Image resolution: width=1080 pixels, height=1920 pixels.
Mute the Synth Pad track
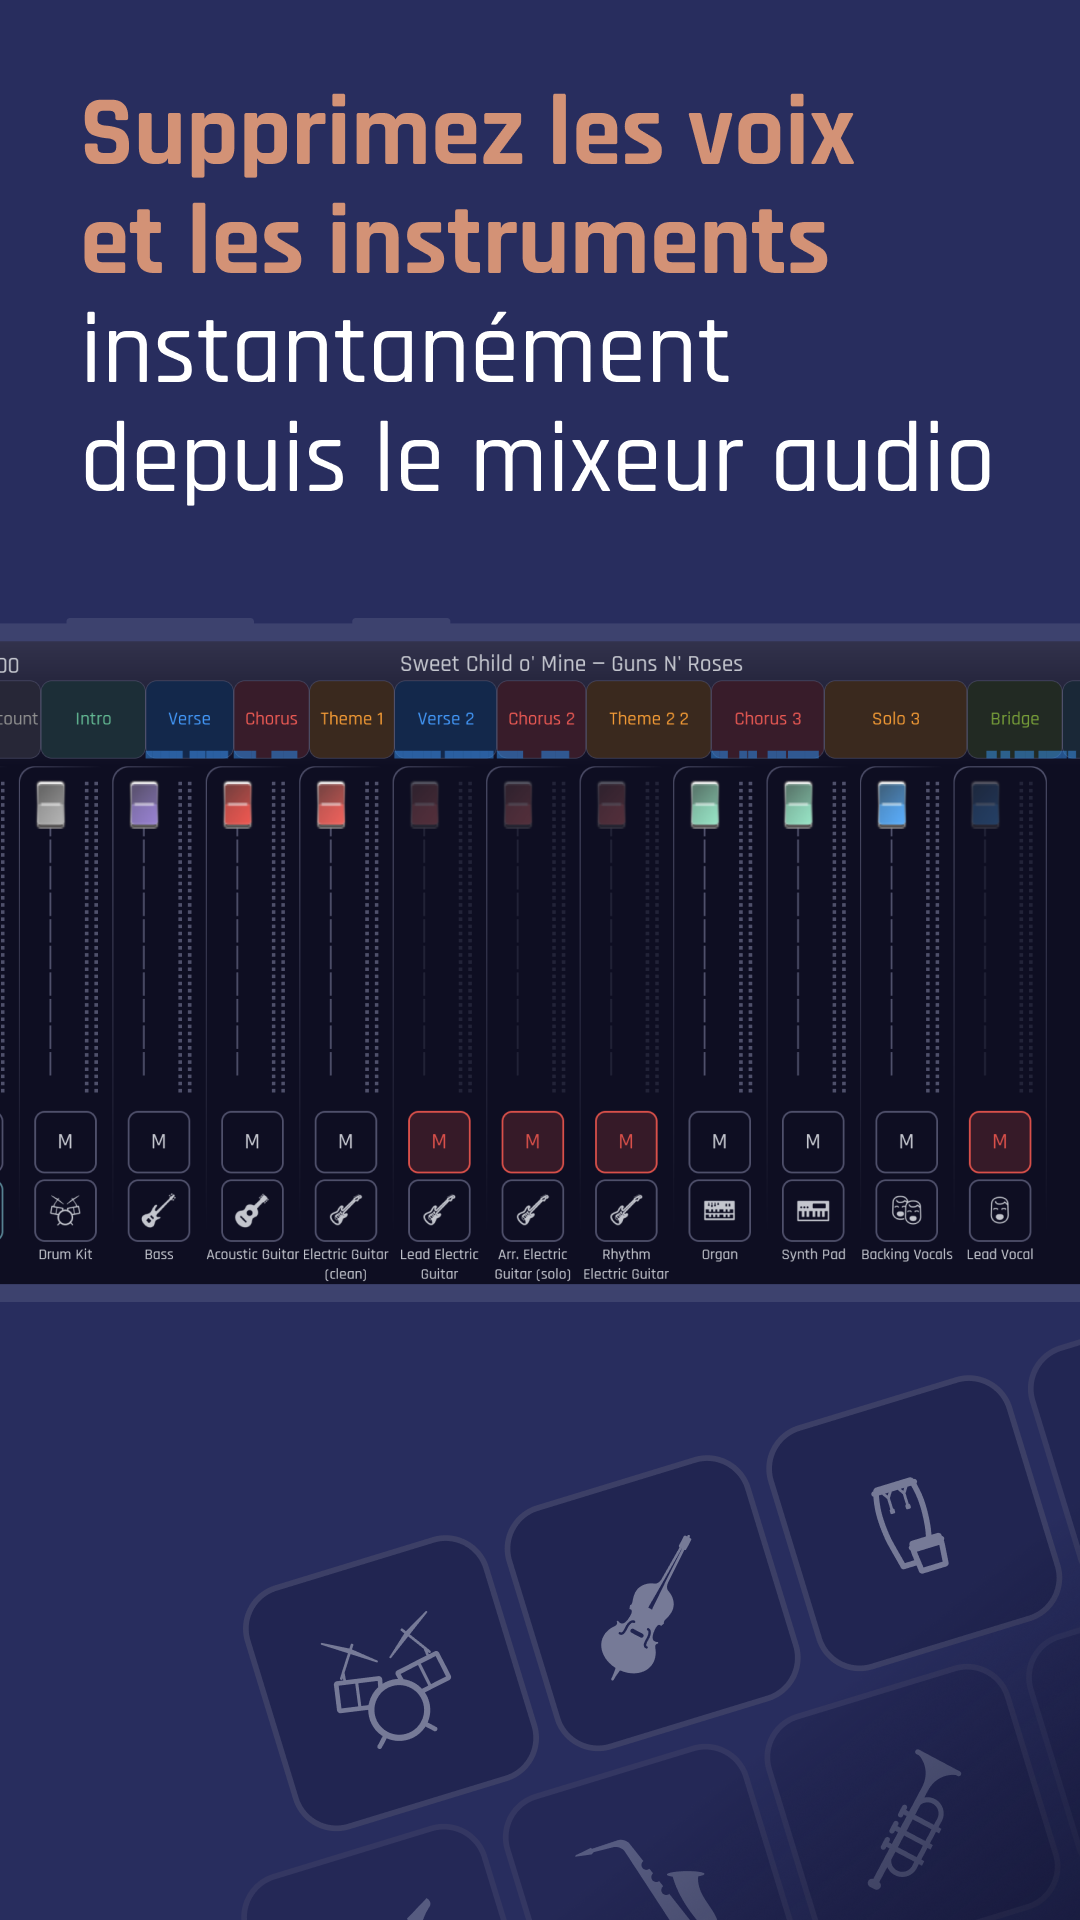pyautogui.click(x=813, y=1142)
